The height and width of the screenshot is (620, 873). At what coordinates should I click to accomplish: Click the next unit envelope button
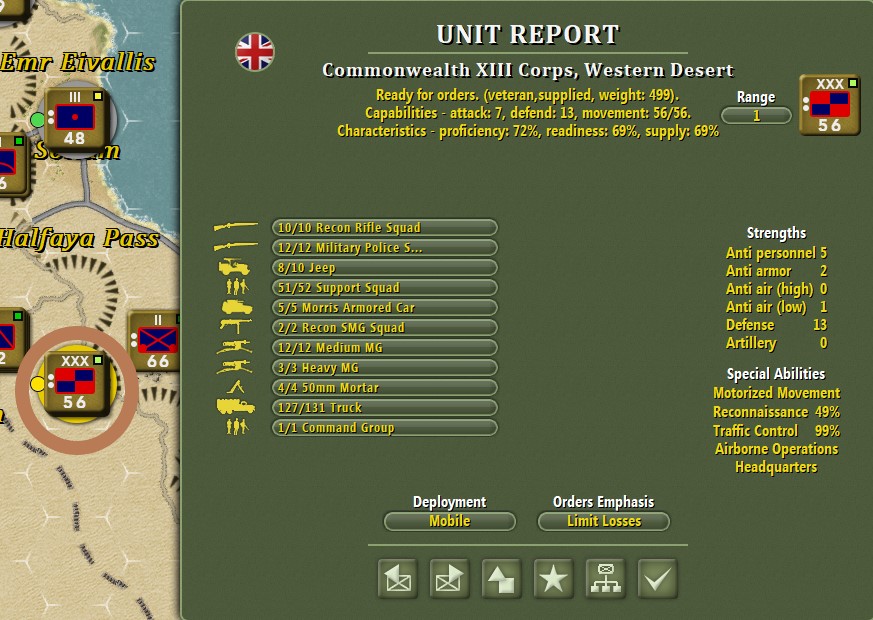point(449,579)
